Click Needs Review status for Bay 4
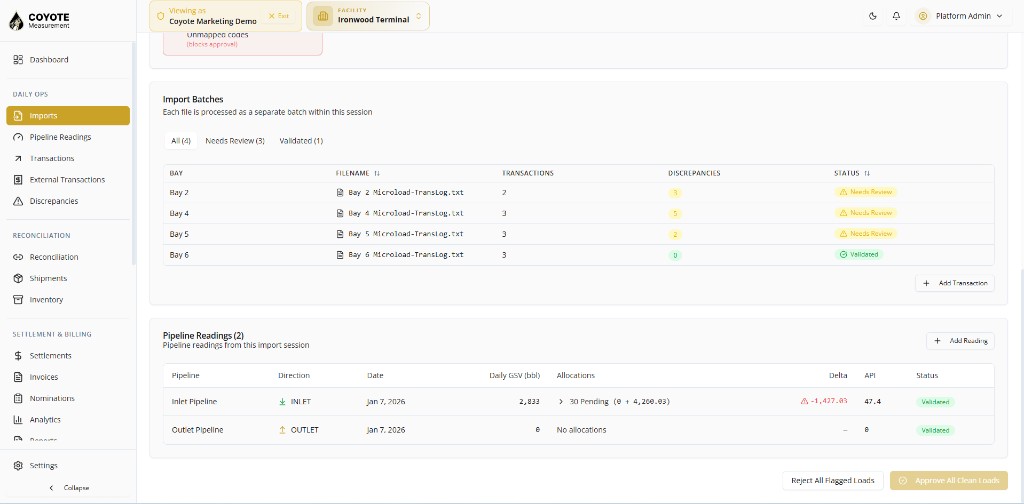 click(x=865, y=213)
